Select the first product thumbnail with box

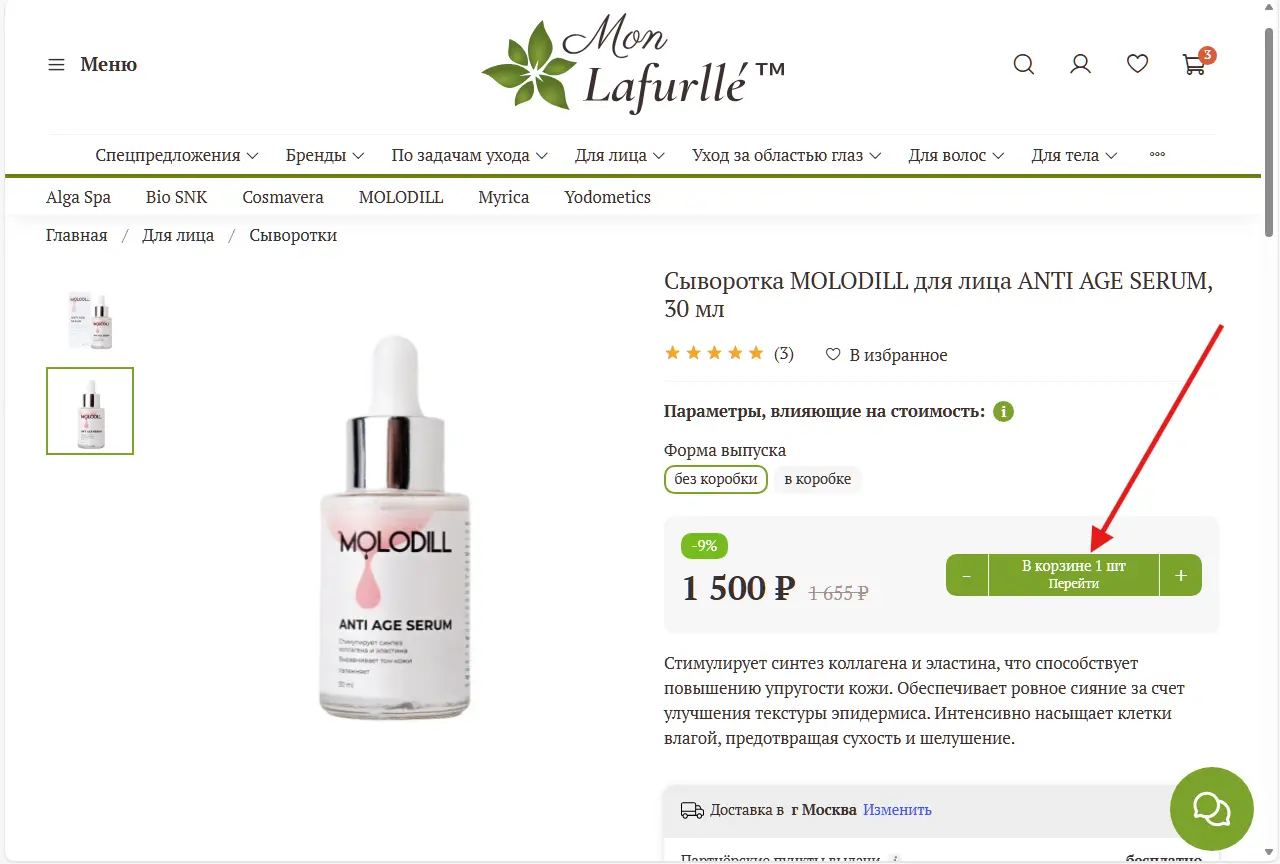tap(90, 320)
